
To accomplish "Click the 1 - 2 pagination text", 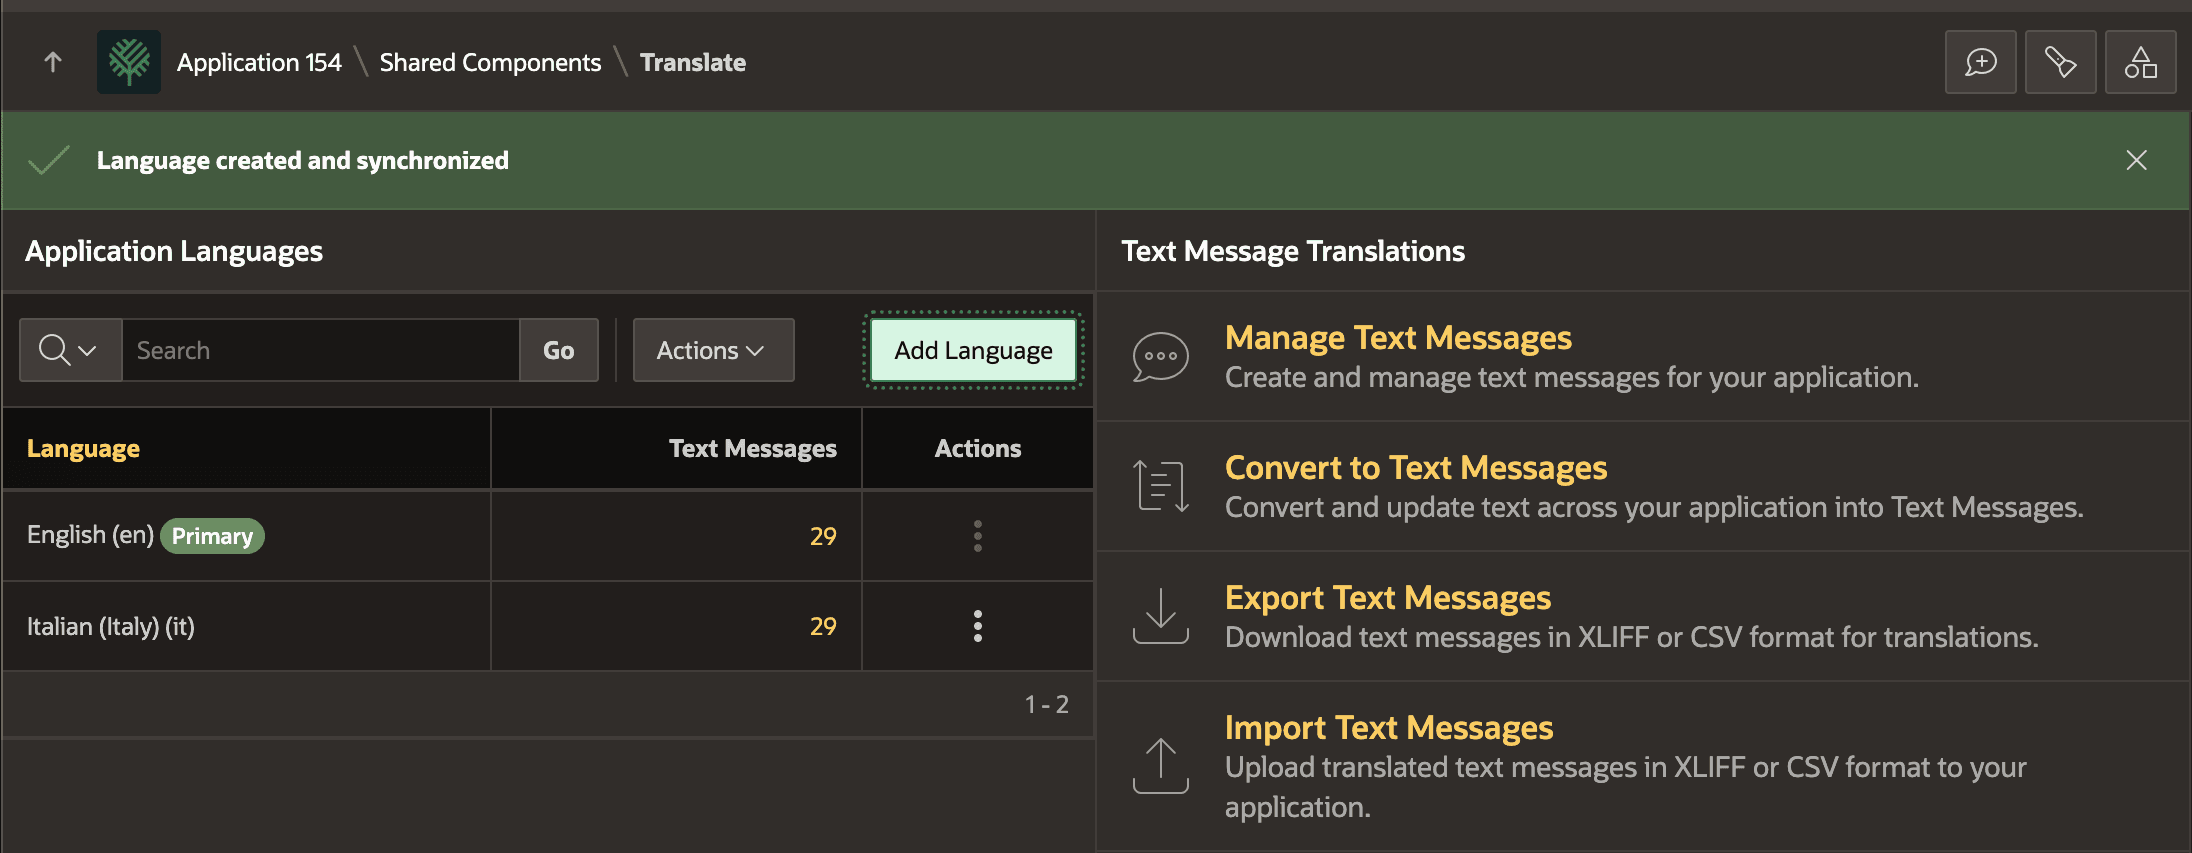I will pos(1046,704).
